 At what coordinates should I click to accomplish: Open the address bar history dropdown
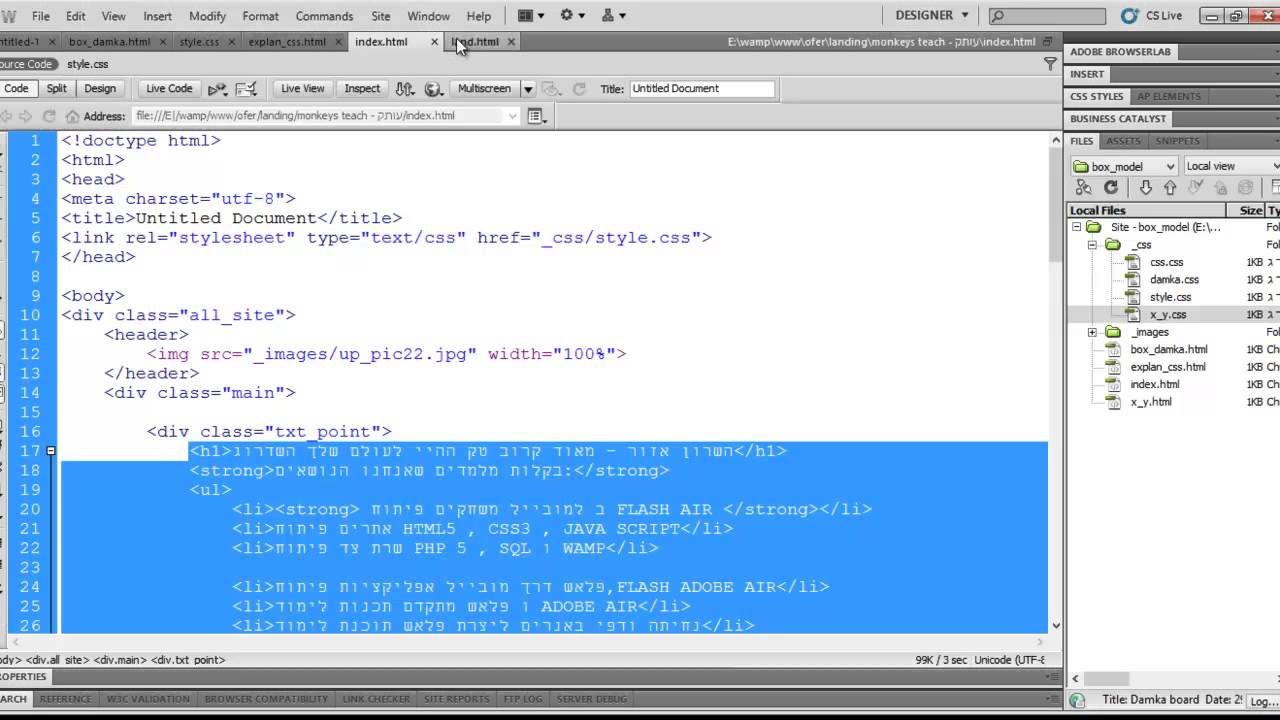(x=513, y=116)
